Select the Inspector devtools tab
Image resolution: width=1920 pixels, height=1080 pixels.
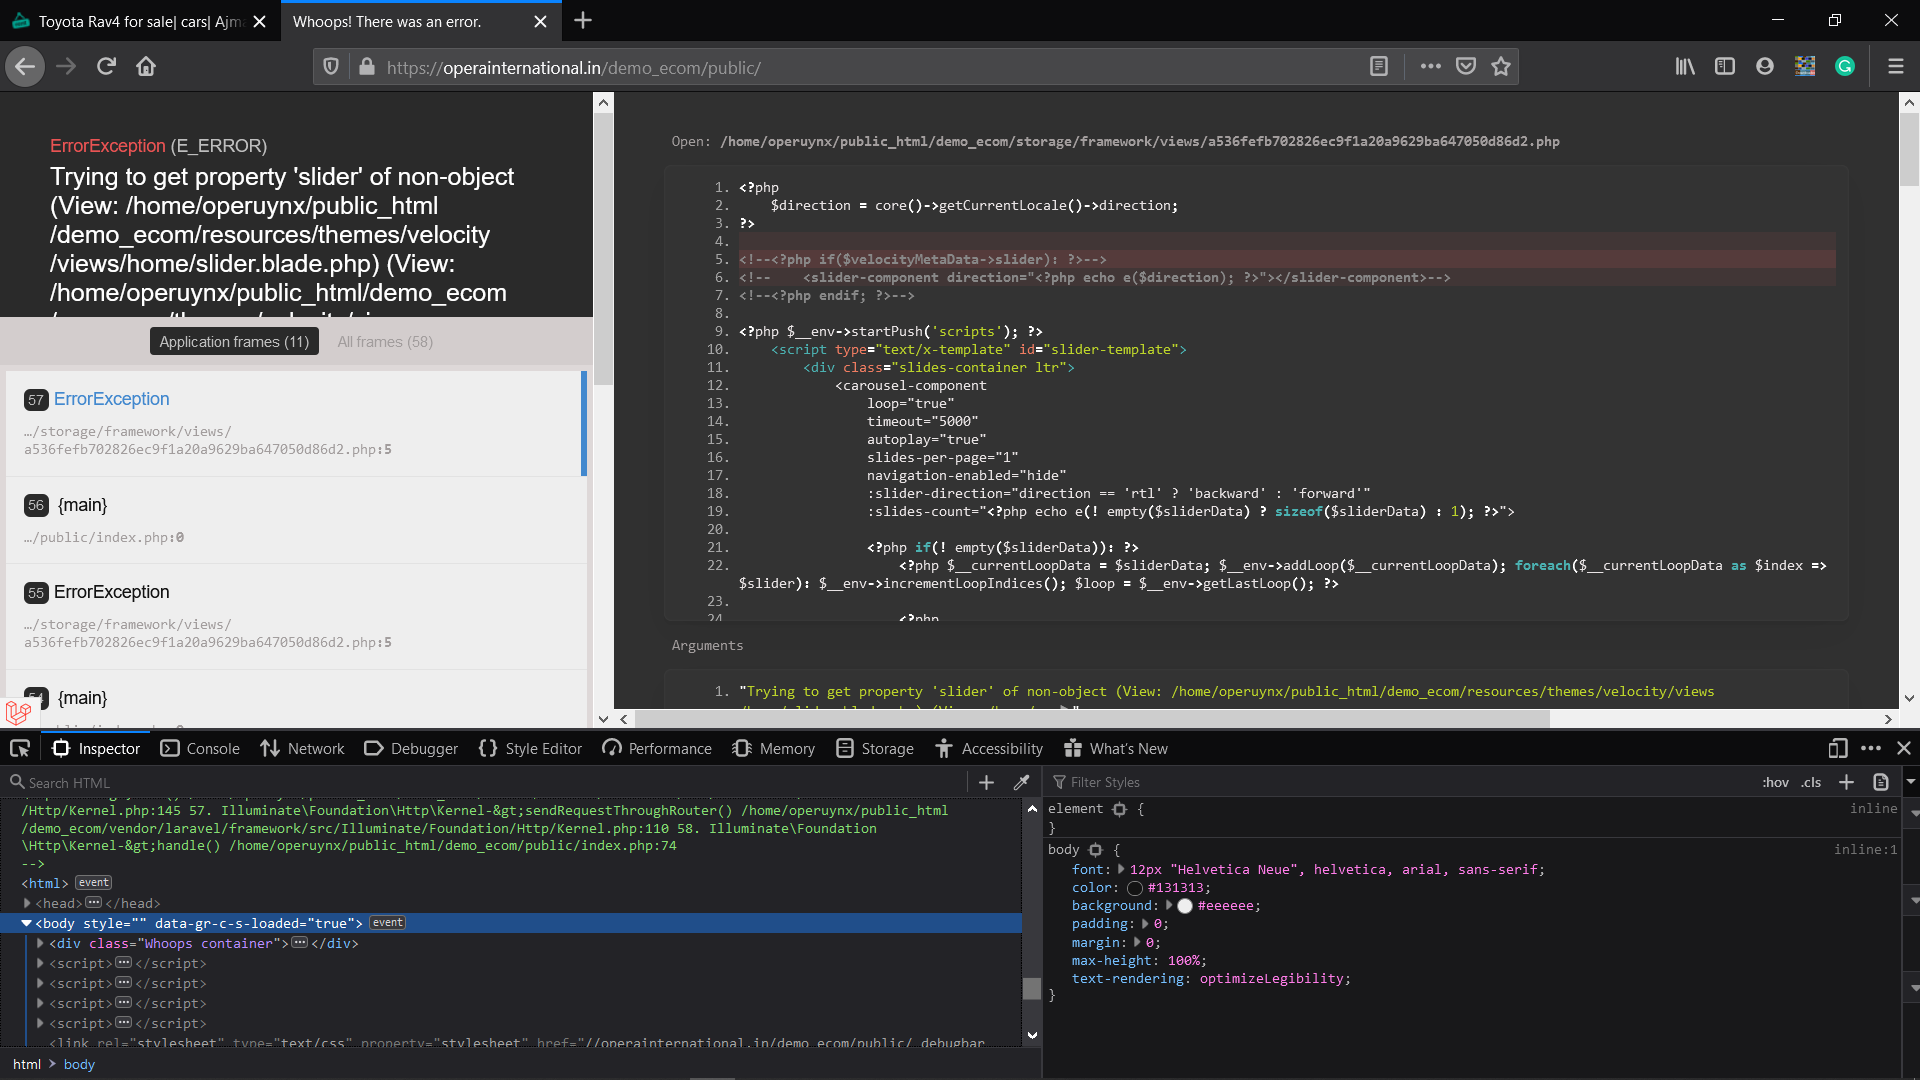pyautogui.click(x=96, y=748)
